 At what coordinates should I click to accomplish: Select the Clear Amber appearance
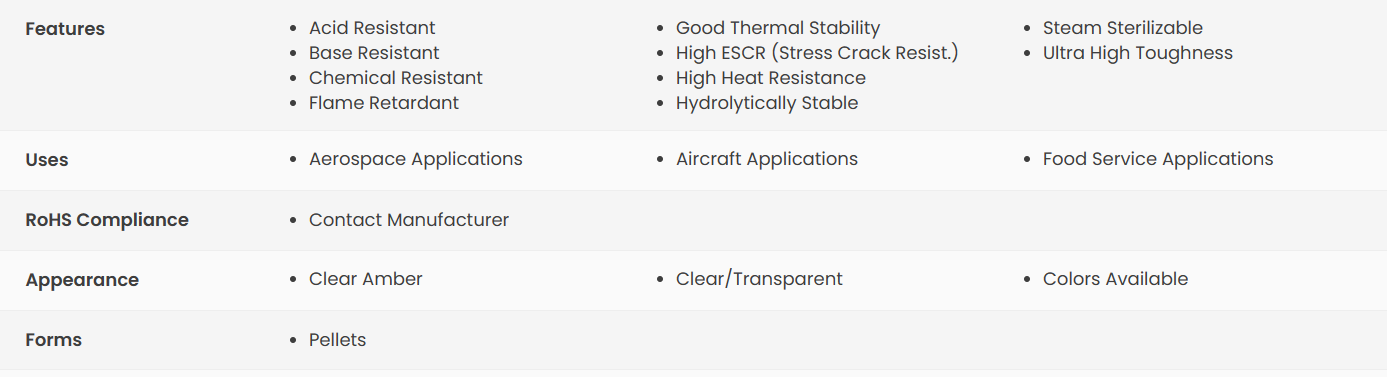366,279
